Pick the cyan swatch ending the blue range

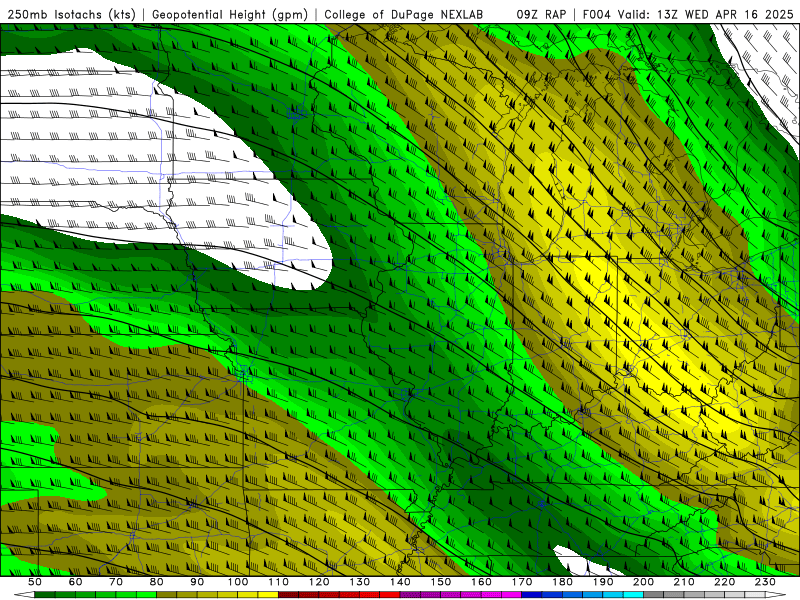coord(633,594)
